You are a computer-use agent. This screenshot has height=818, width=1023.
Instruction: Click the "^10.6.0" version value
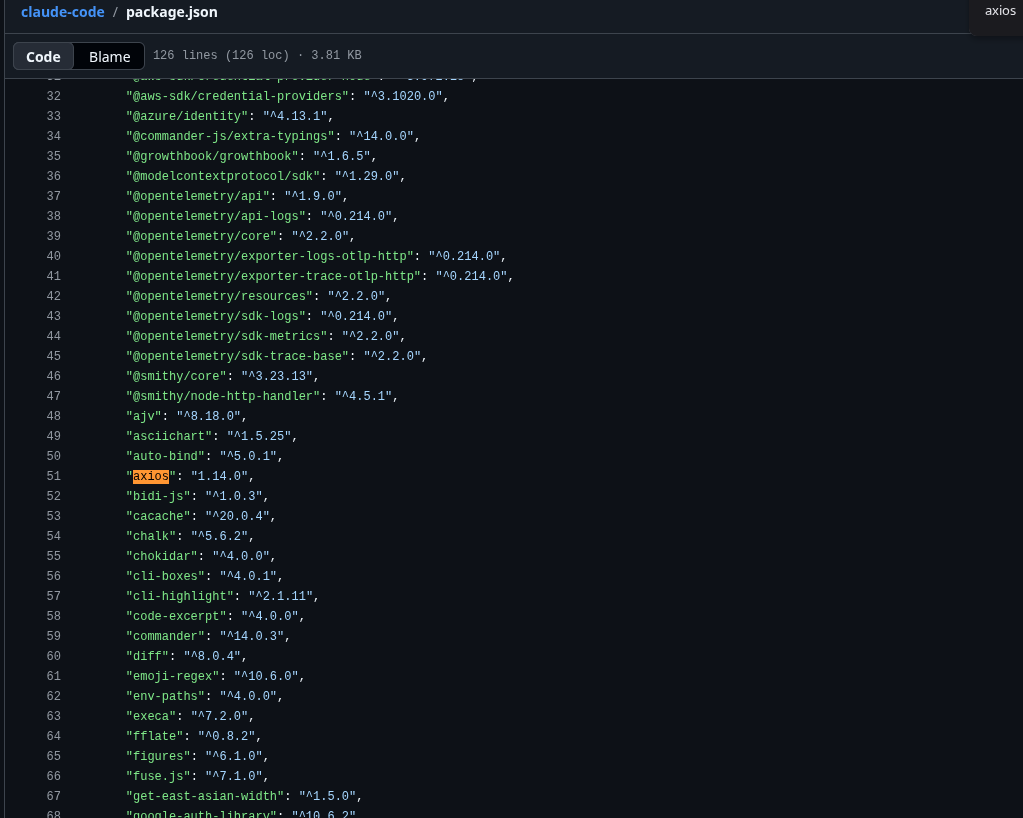click(266, 676)
